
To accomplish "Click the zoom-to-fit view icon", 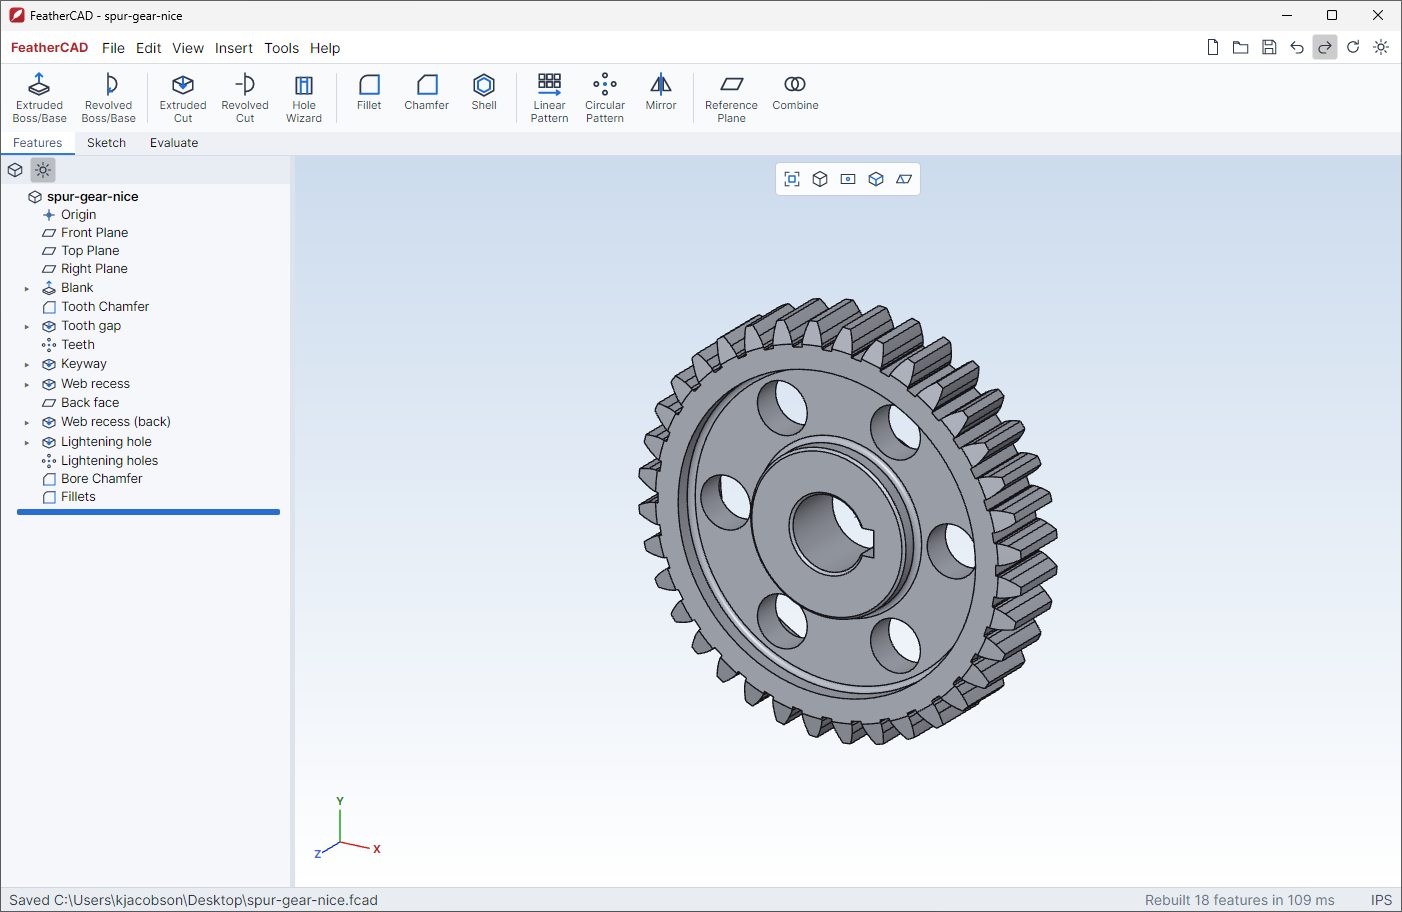I will [x=792, y=179].
